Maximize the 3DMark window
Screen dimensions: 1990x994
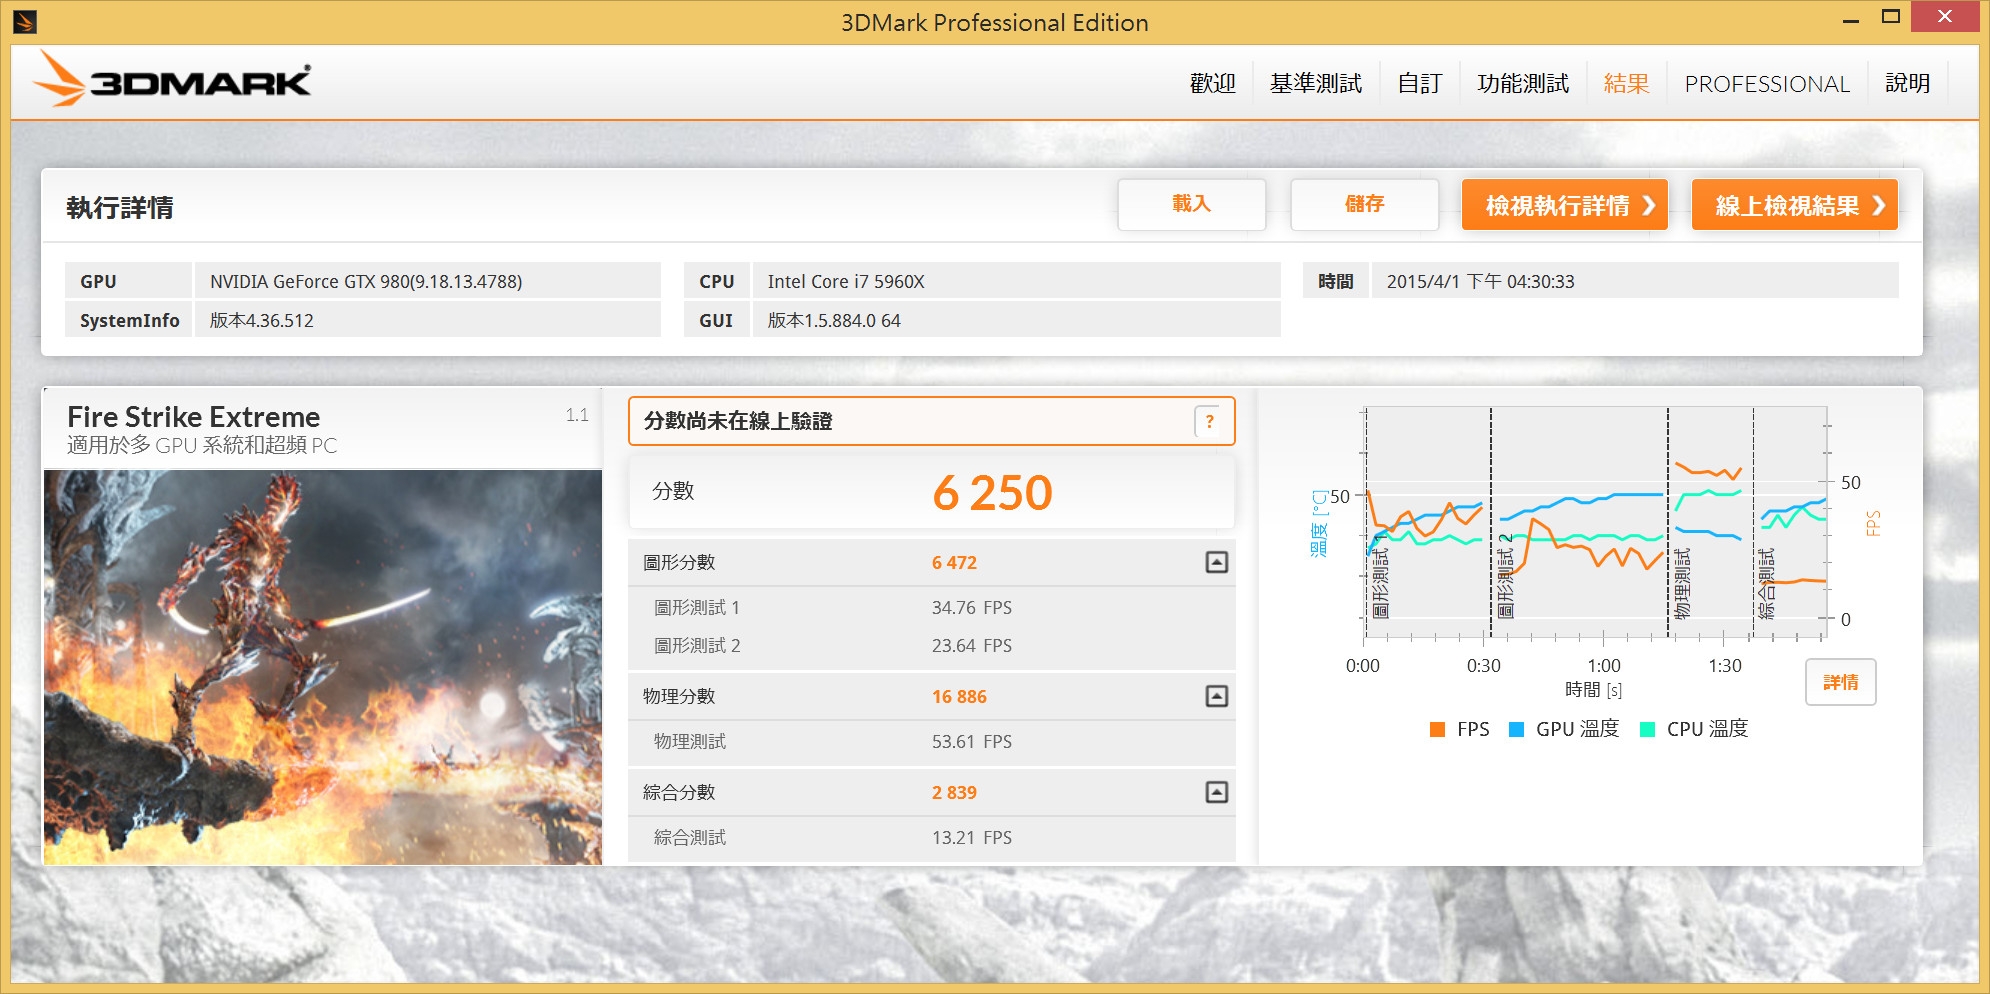[x=1890, y=17]
